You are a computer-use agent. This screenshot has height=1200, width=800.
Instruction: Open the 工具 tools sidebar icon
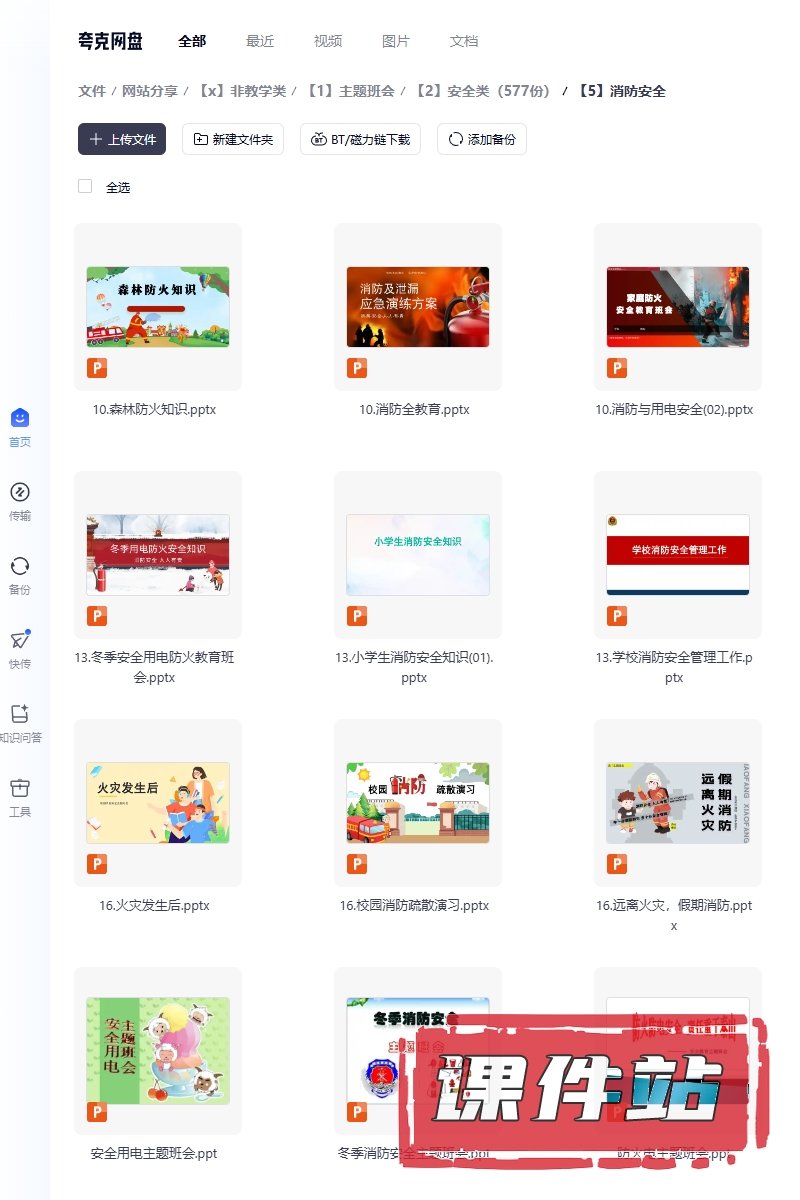click(20, 789)
